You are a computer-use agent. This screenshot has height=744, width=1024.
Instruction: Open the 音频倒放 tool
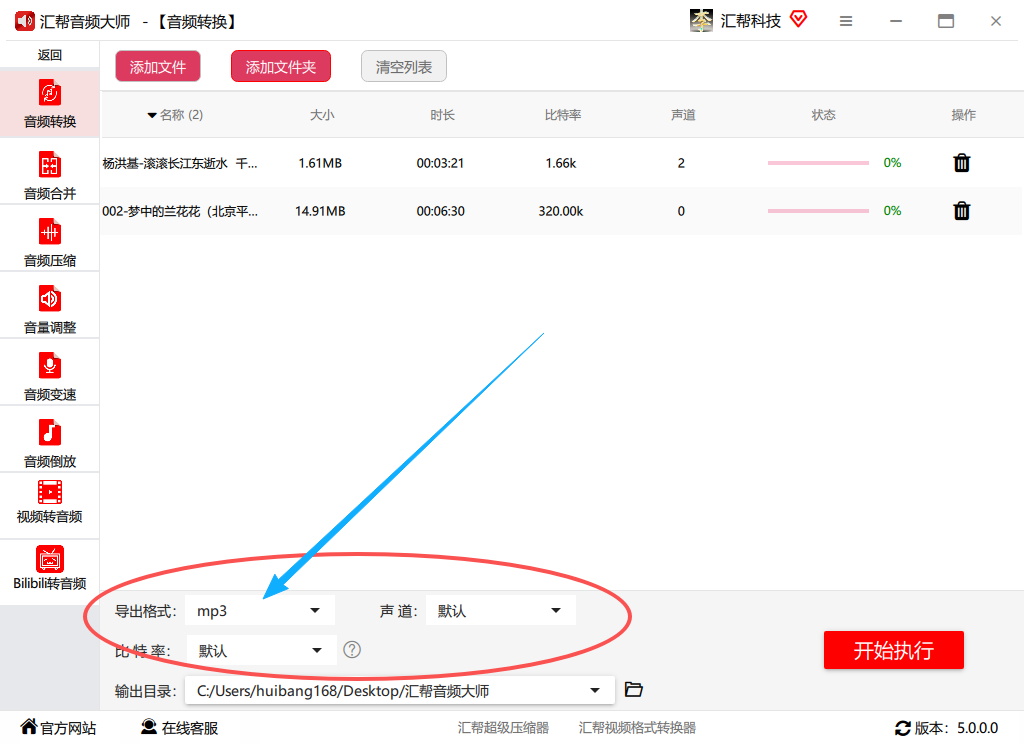50,444
